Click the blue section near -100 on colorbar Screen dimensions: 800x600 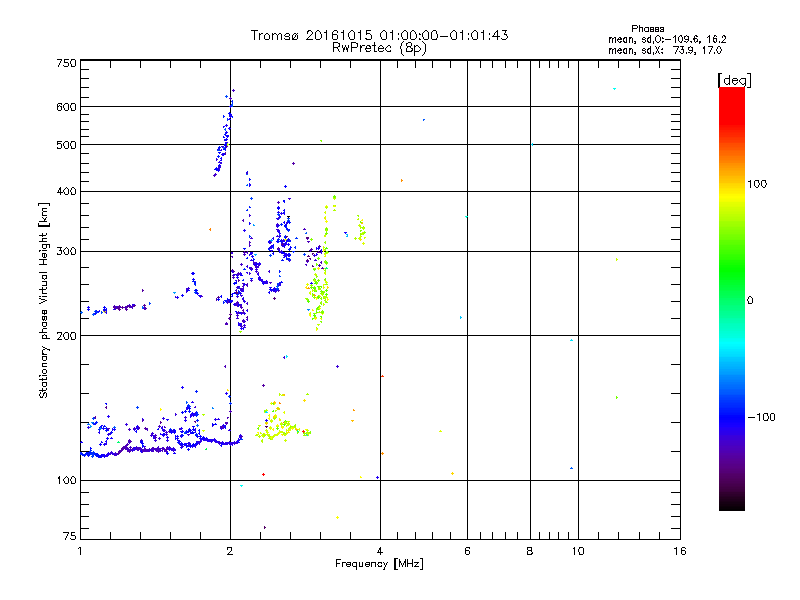click(732, 416)
